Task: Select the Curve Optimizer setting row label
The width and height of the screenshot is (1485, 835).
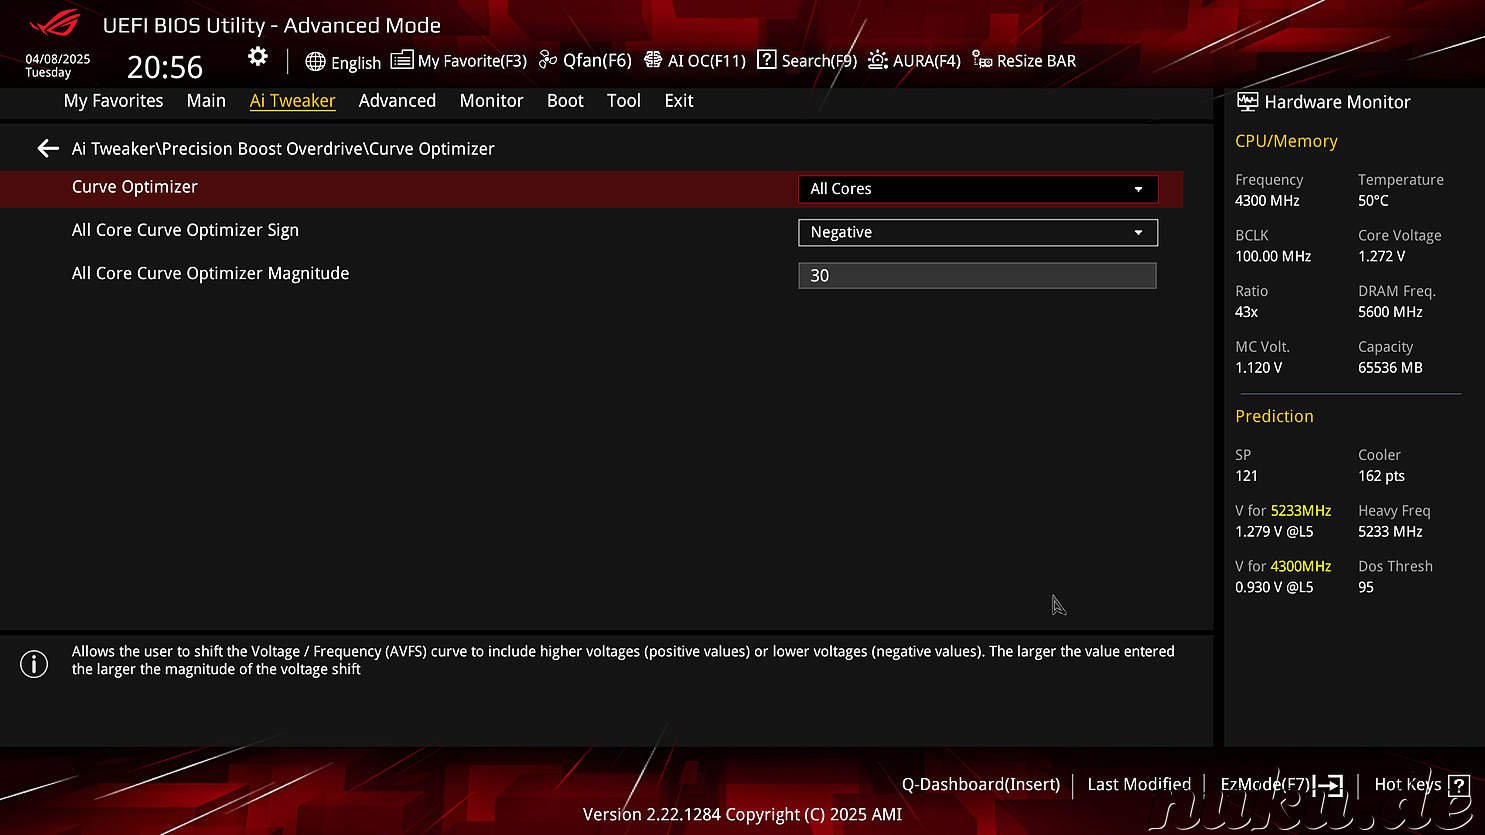Action: tap(135, 187)
